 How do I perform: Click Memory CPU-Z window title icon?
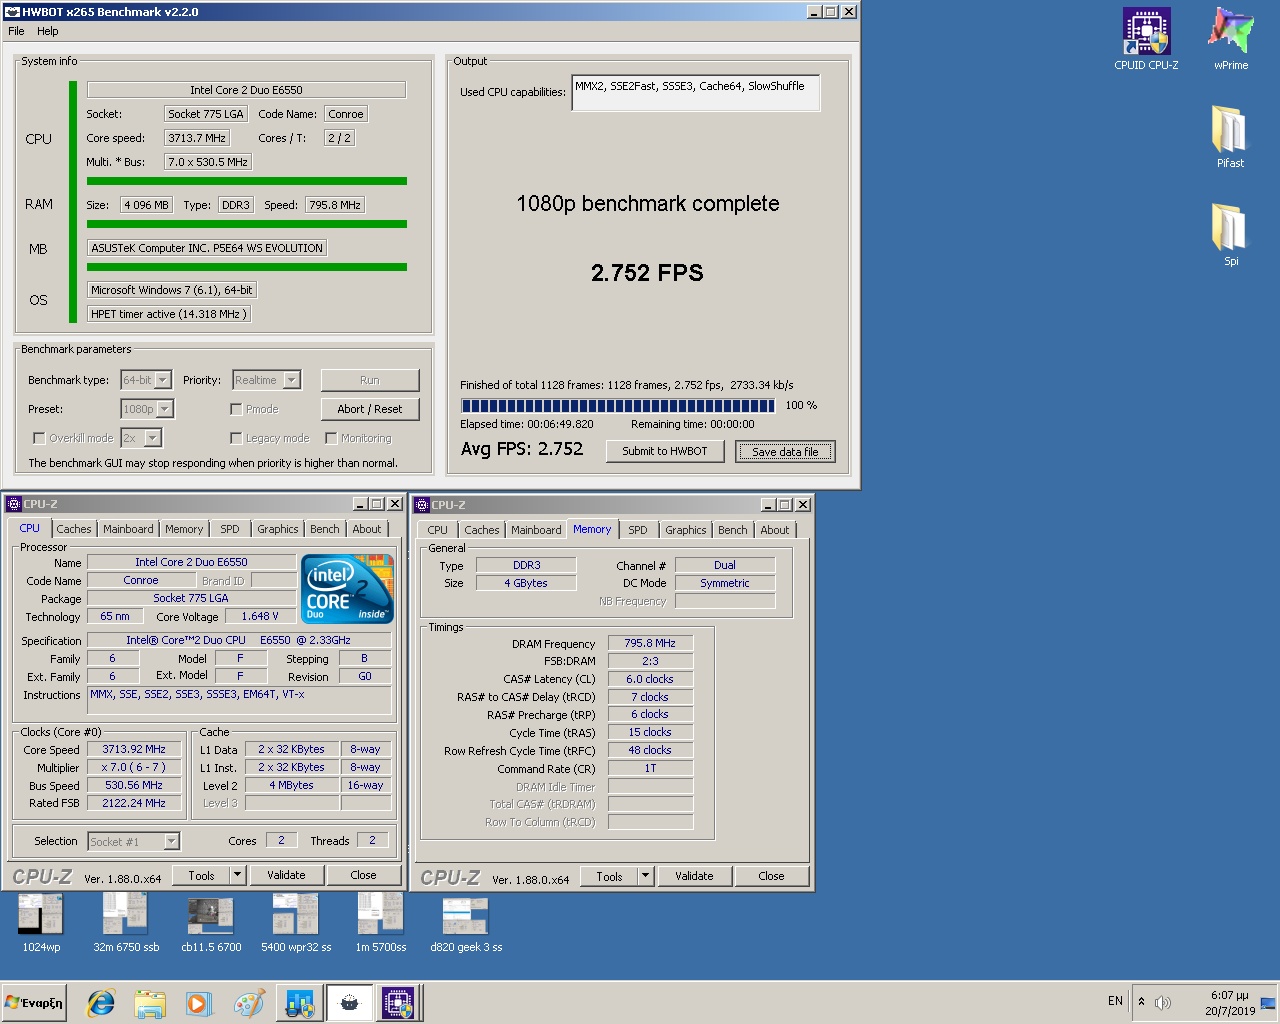pos(422,505)
